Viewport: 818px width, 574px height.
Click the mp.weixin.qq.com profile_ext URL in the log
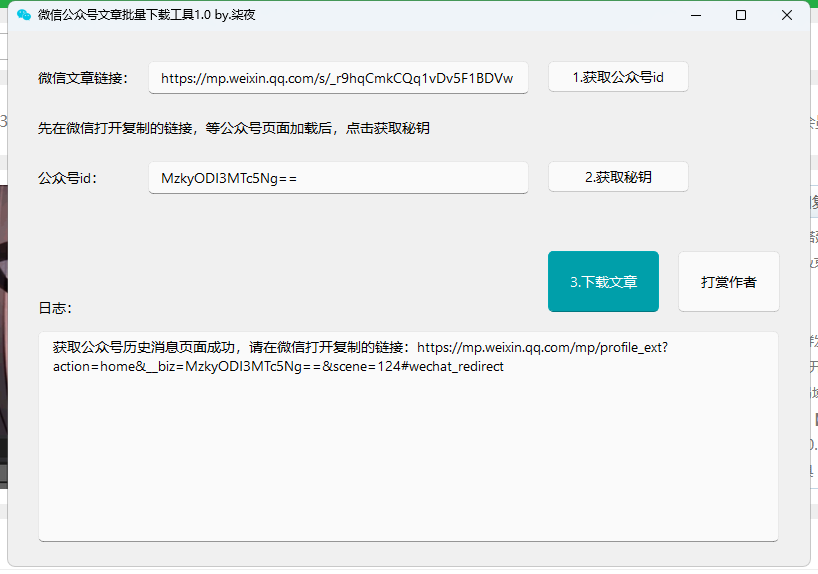[542, 348]
